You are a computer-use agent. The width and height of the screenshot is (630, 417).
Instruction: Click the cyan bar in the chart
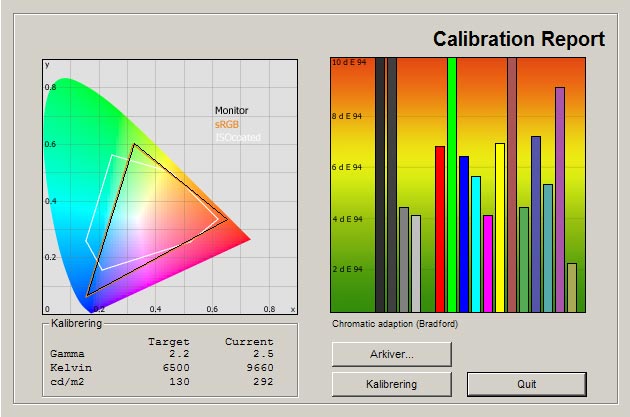(x=476, y=244)
